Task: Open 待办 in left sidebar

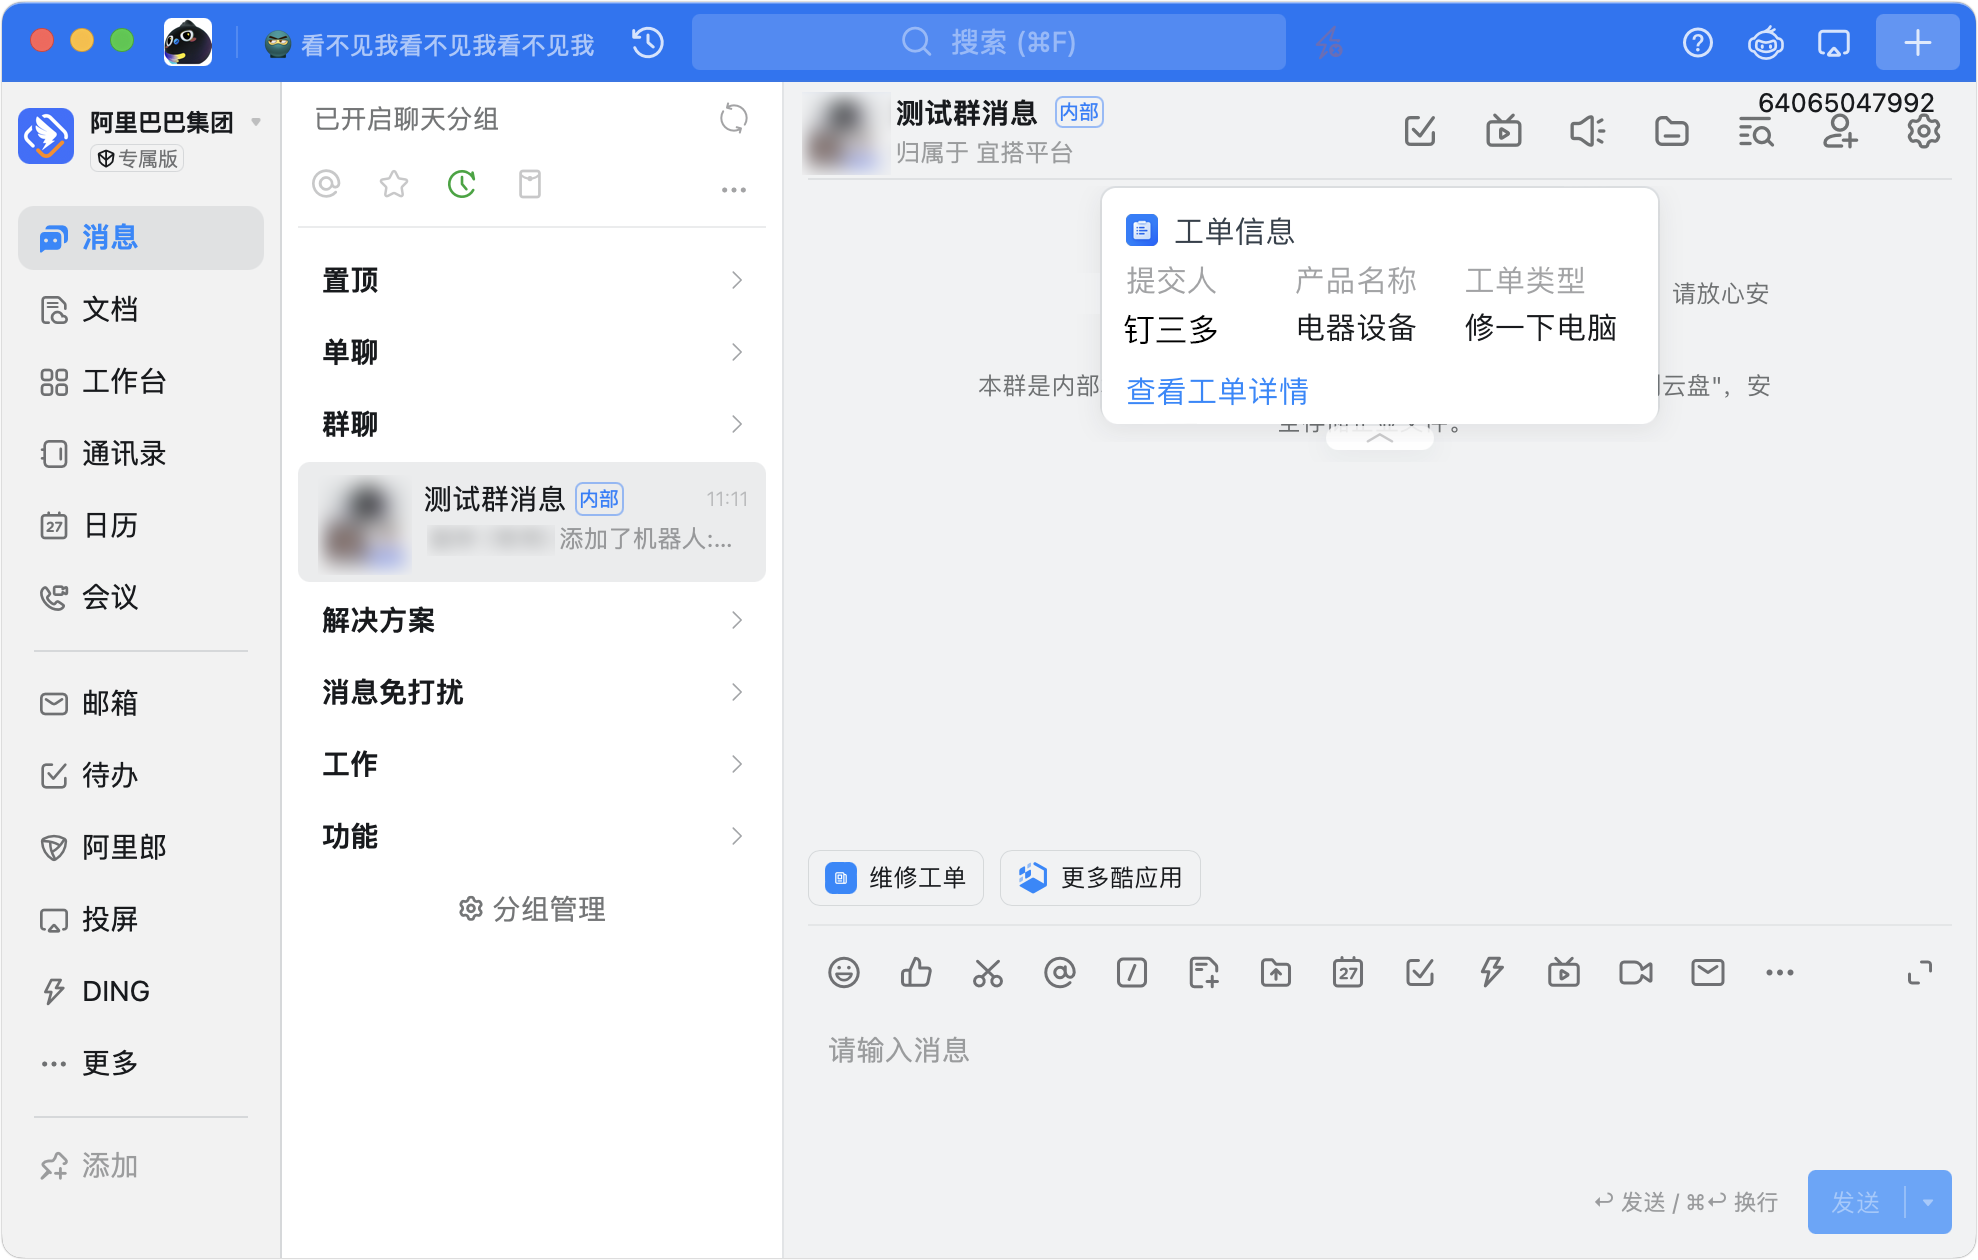Action: point(141,776)
